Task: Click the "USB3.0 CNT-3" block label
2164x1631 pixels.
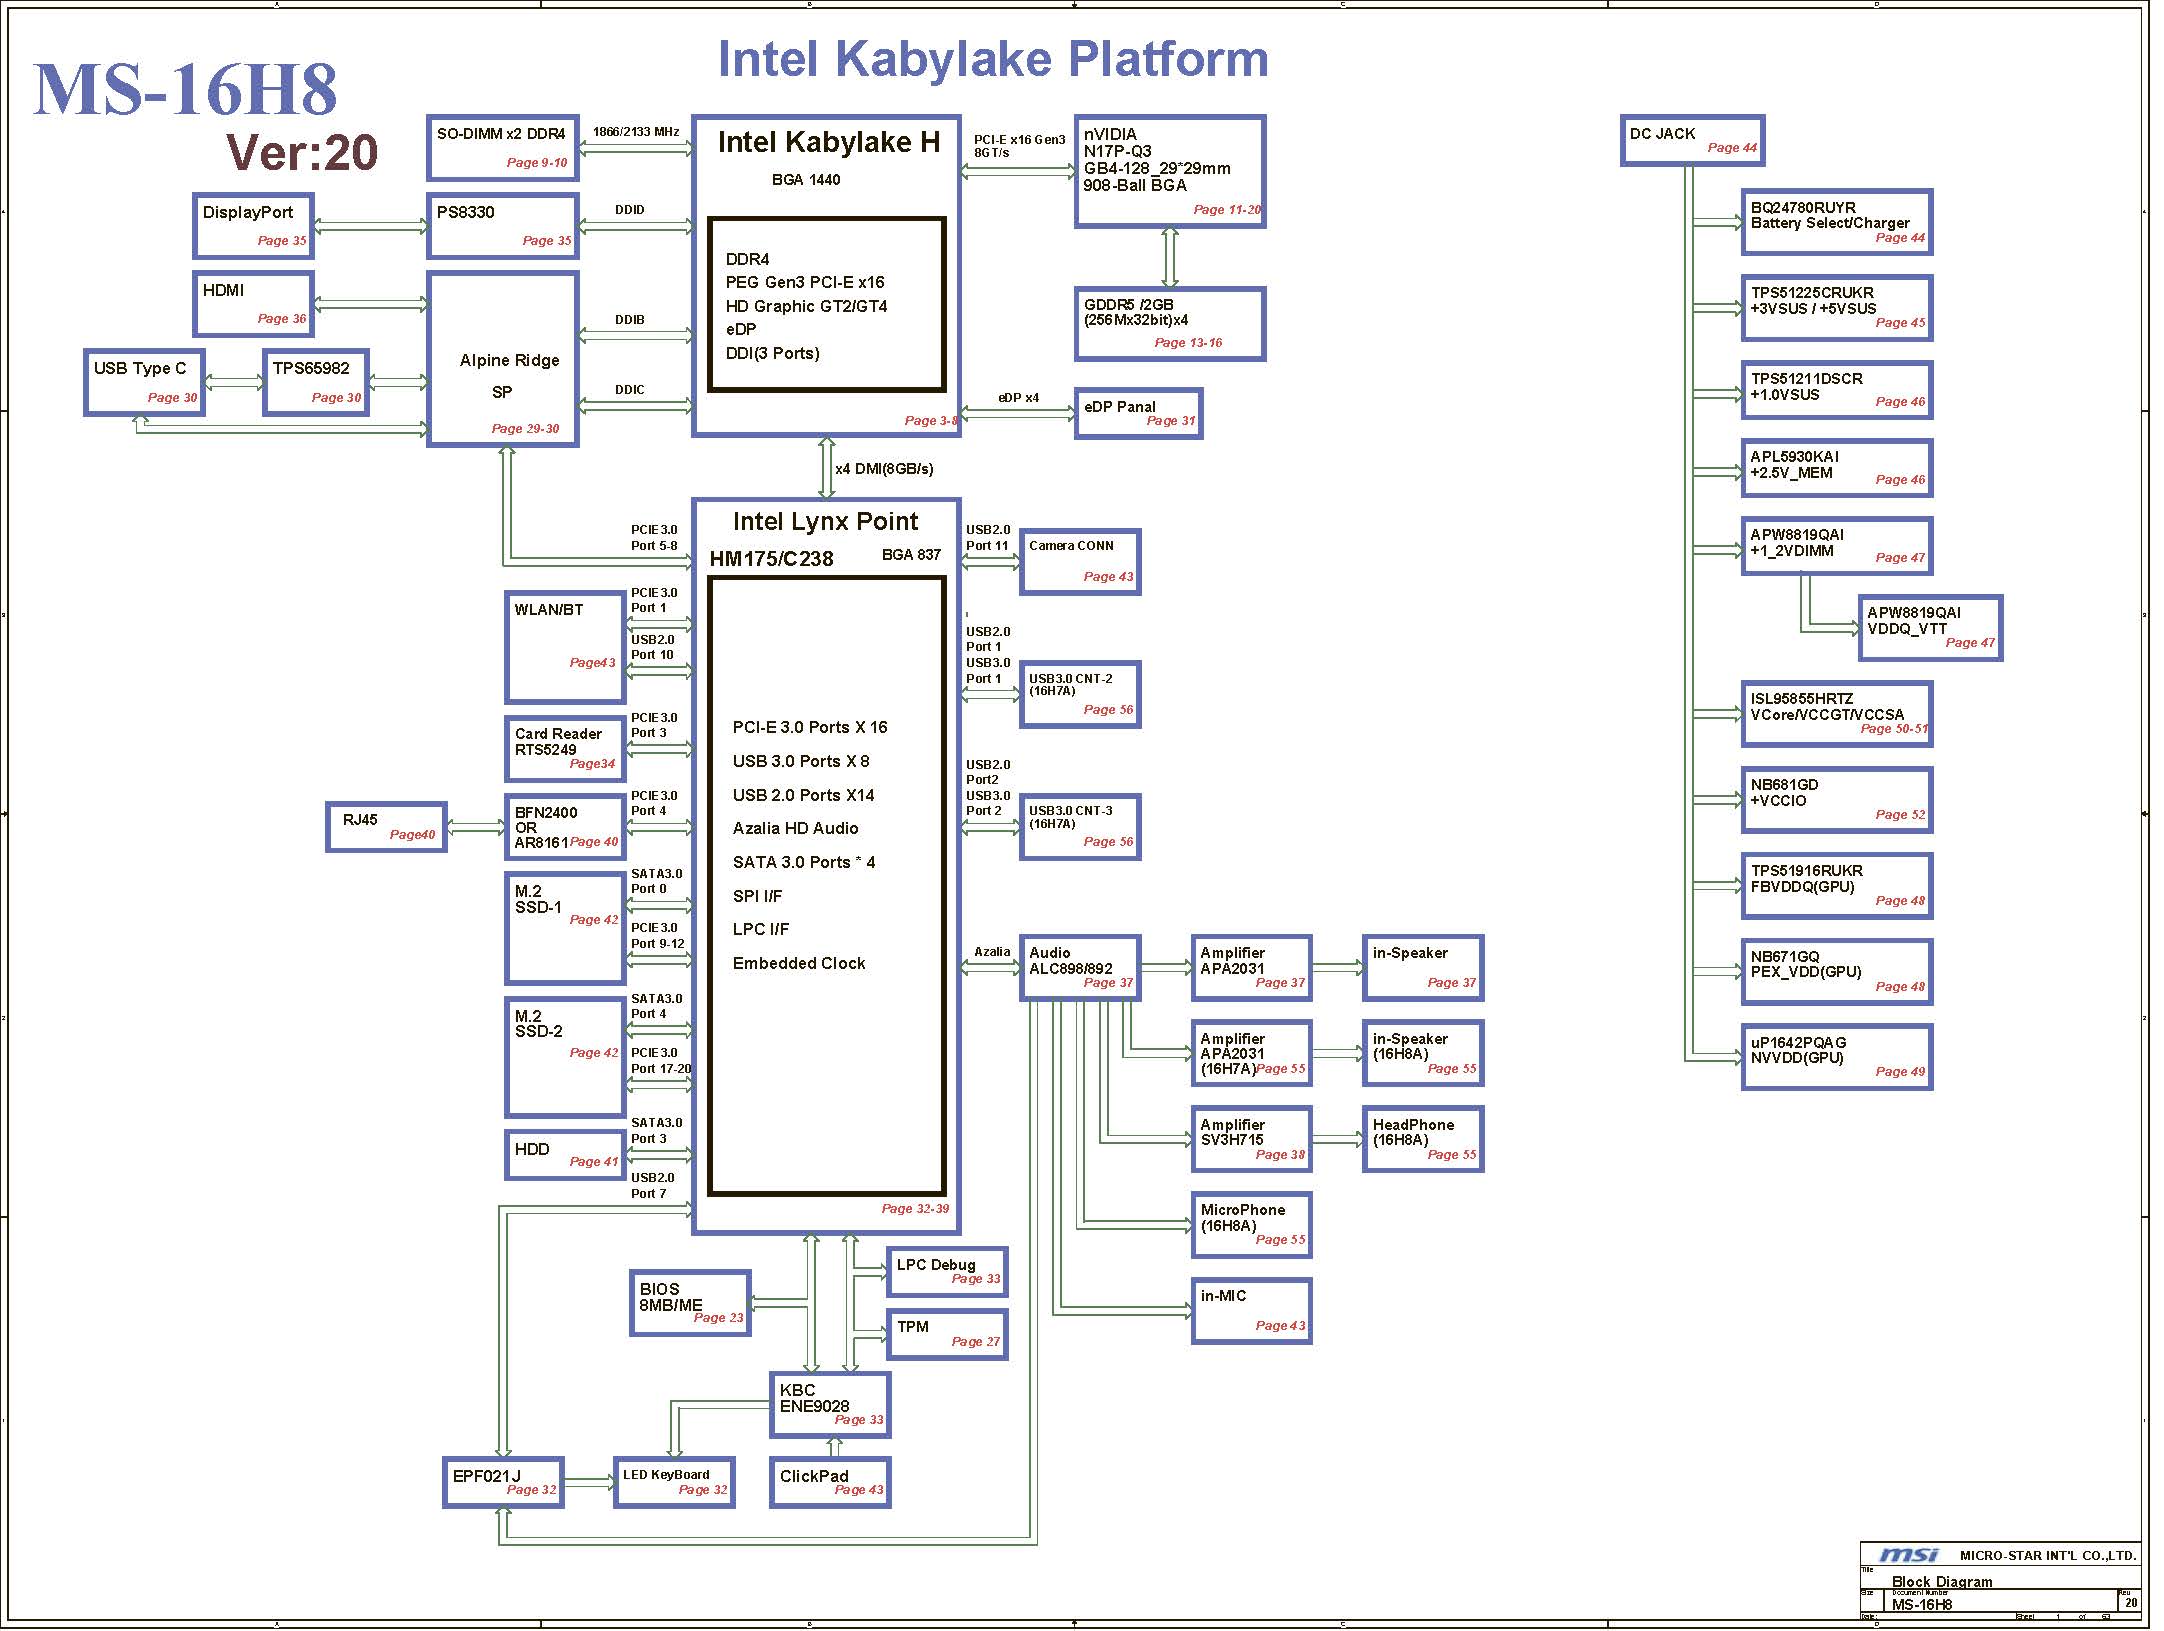Action: click(1071, 811)
